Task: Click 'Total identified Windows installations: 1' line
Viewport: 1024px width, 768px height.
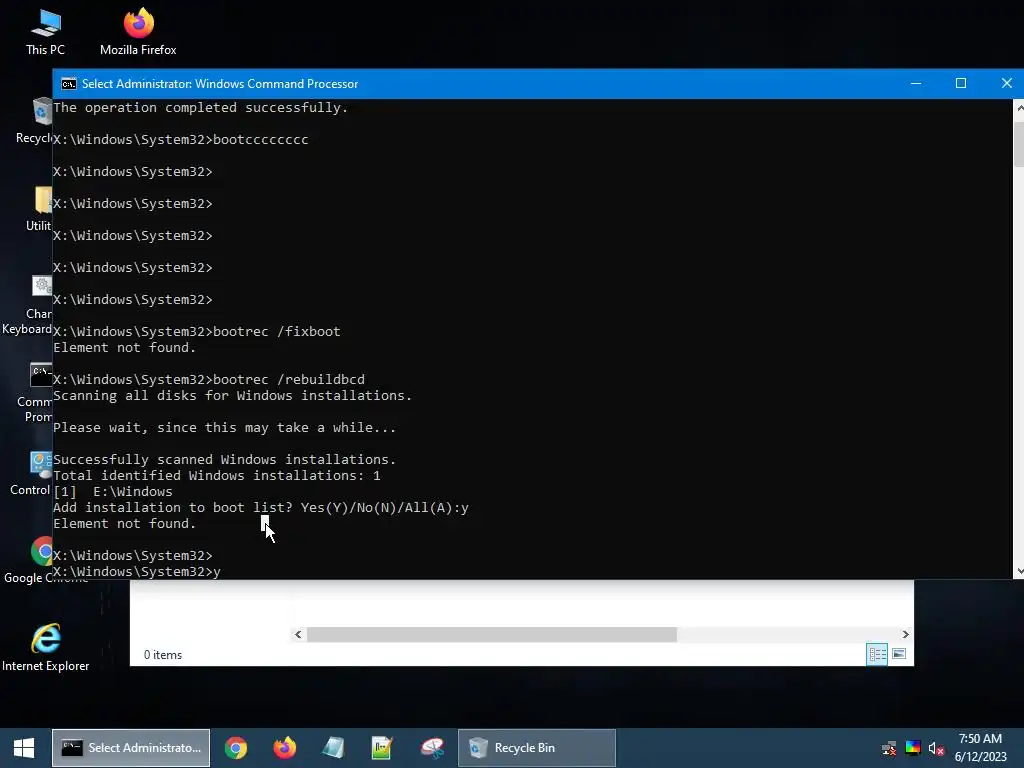Action: [x=217, y=475]
